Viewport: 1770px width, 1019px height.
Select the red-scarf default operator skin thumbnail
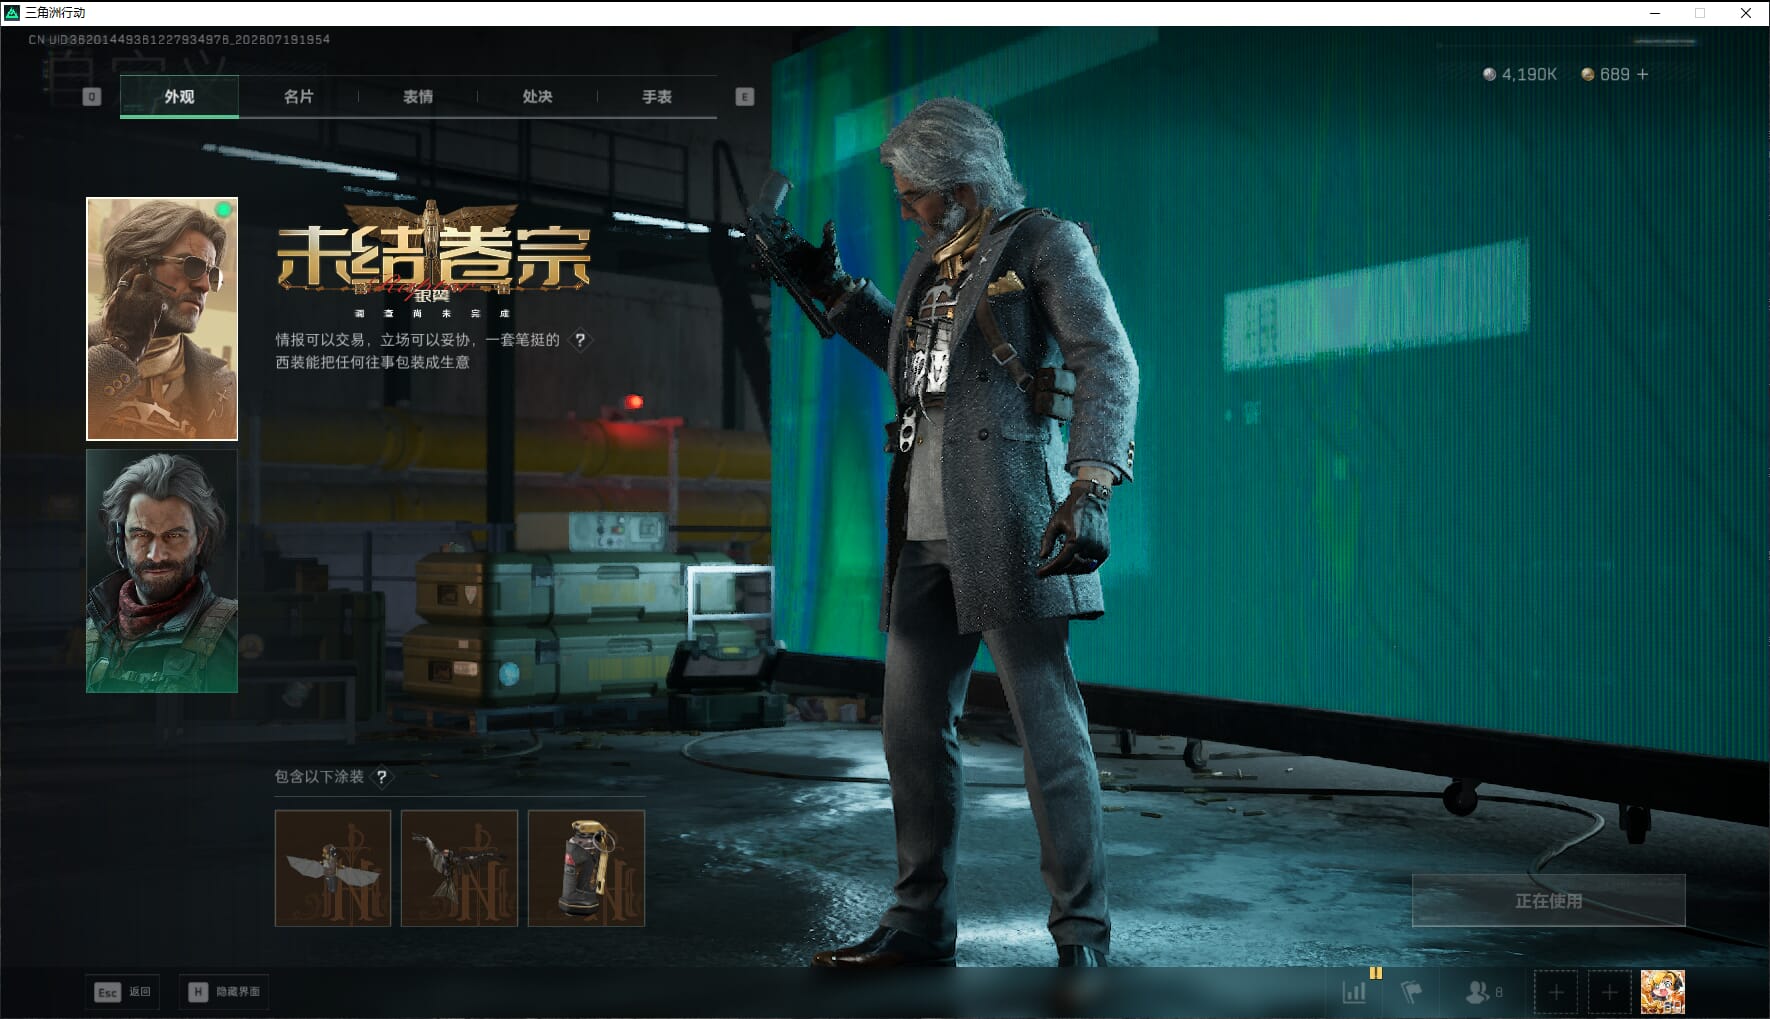coord(162,571)
